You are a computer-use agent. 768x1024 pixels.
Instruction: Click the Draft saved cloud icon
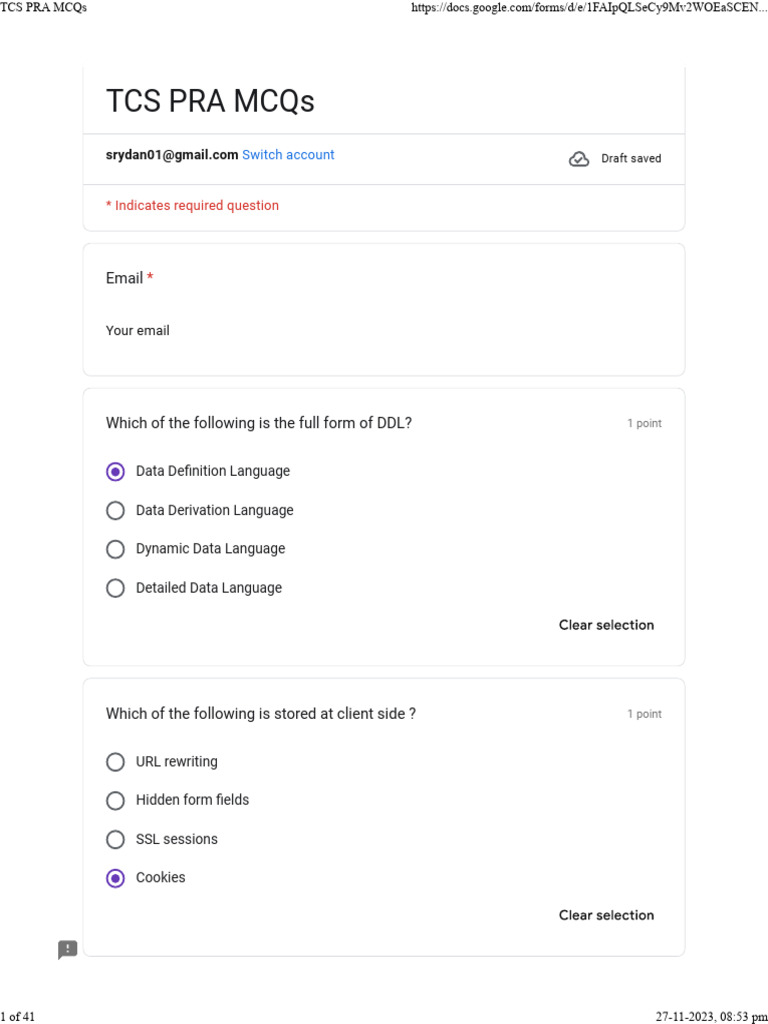point(579,159)
